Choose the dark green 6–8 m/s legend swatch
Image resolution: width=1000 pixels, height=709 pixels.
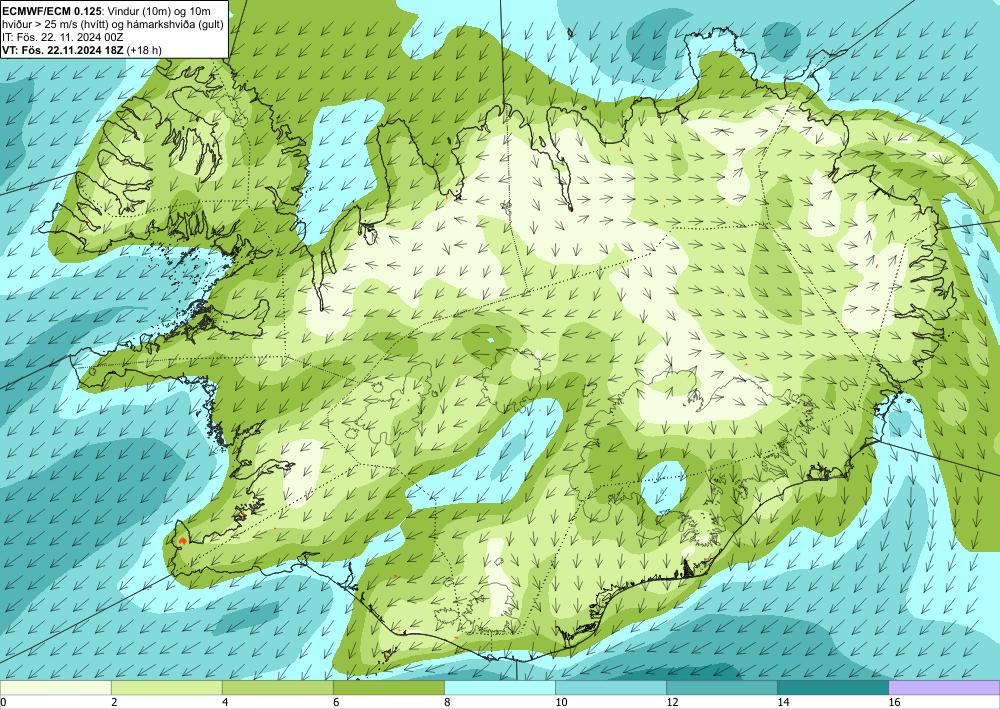click(x=388, y=688)
